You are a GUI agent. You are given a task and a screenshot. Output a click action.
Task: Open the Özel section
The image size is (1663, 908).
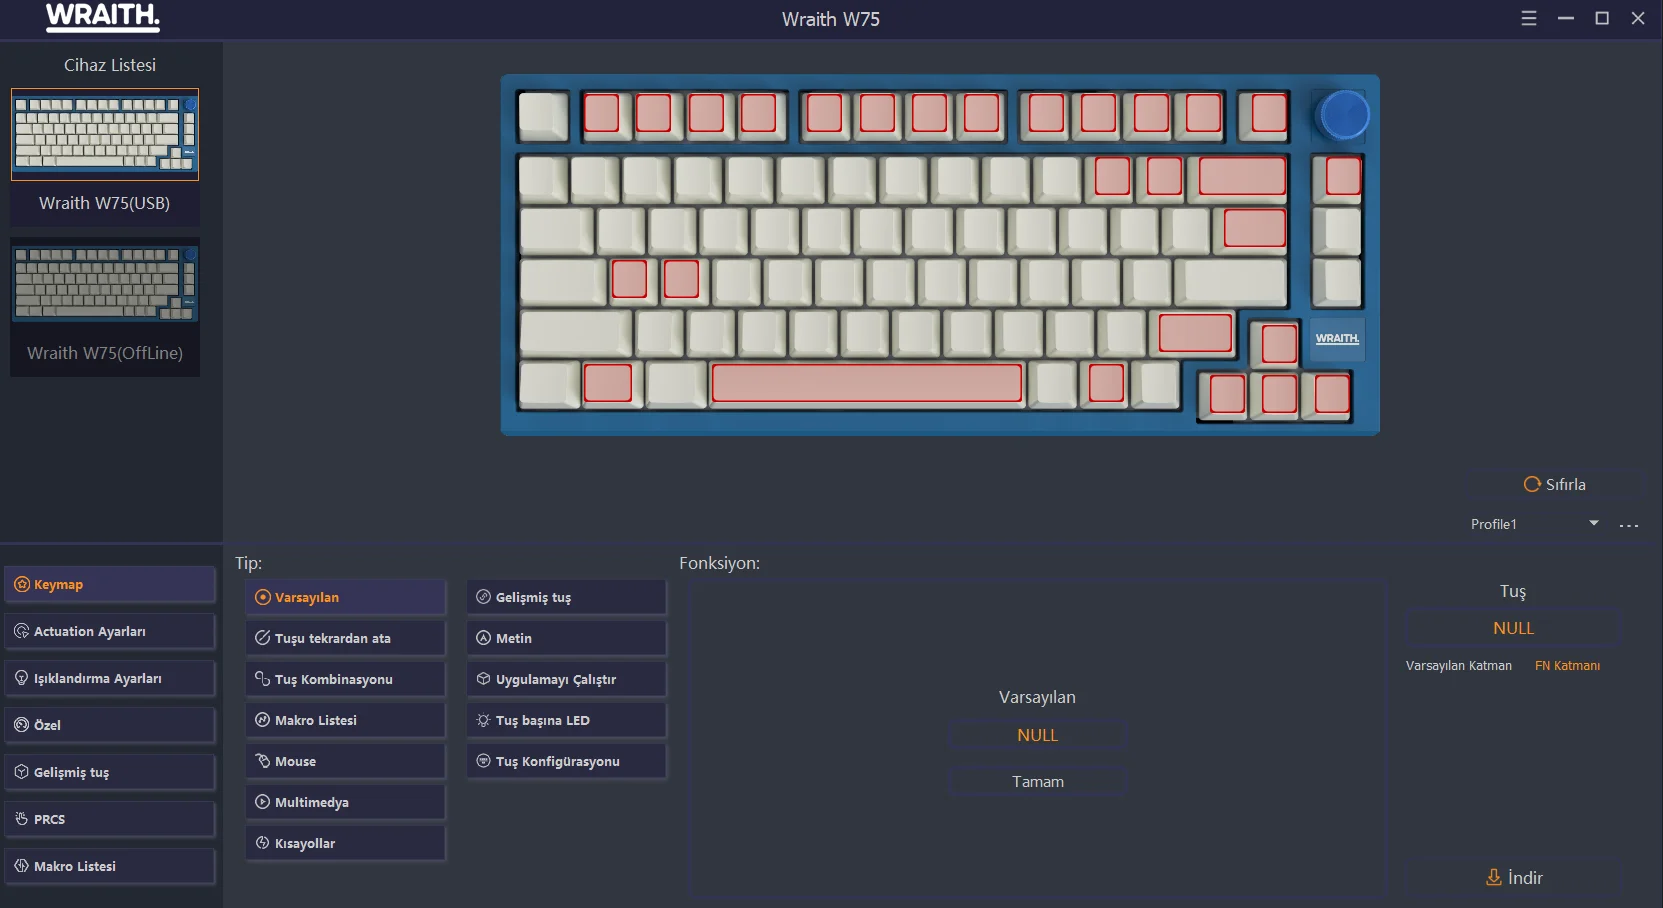pos(110,725)
